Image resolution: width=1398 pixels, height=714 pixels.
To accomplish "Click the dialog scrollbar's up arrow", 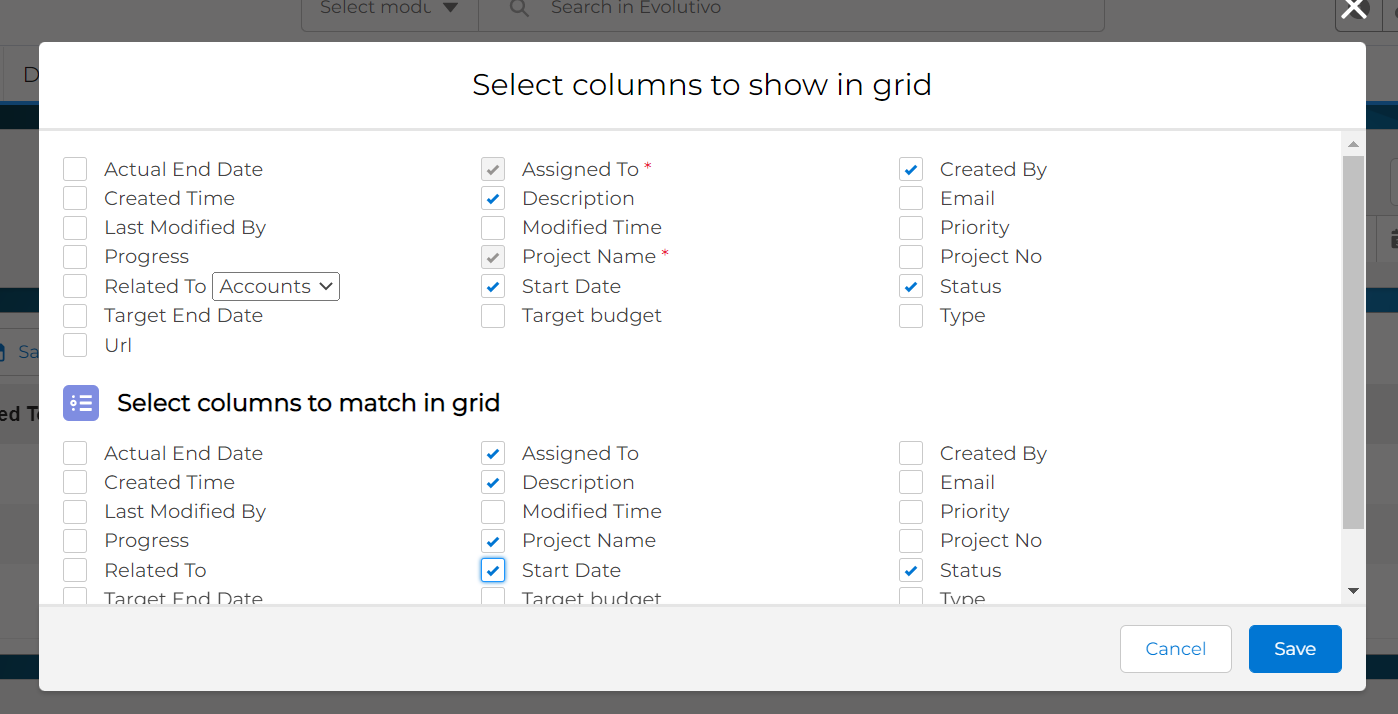I will click(1353, 145).
